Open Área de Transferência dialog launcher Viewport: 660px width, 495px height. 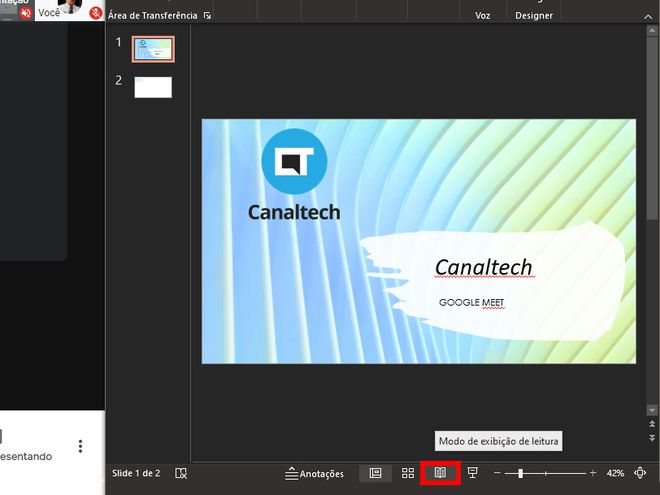pos(207,16)
